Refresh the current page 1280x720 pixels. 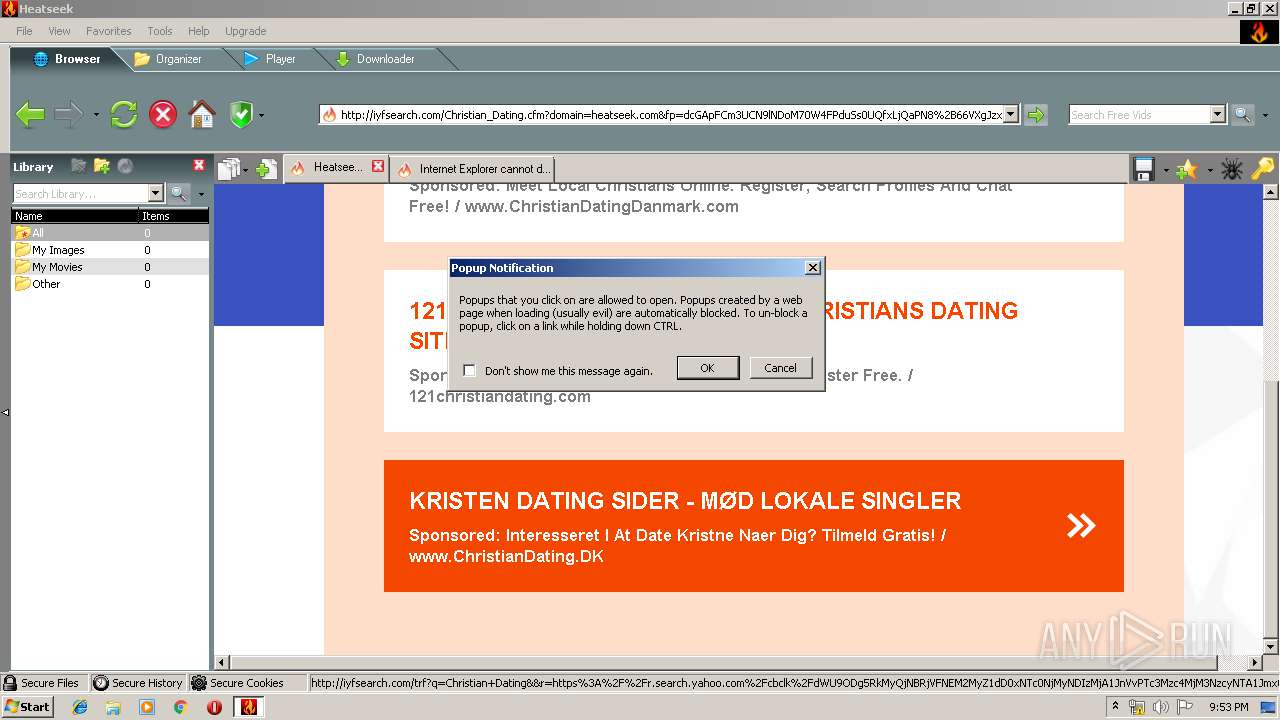pos(124,114)
